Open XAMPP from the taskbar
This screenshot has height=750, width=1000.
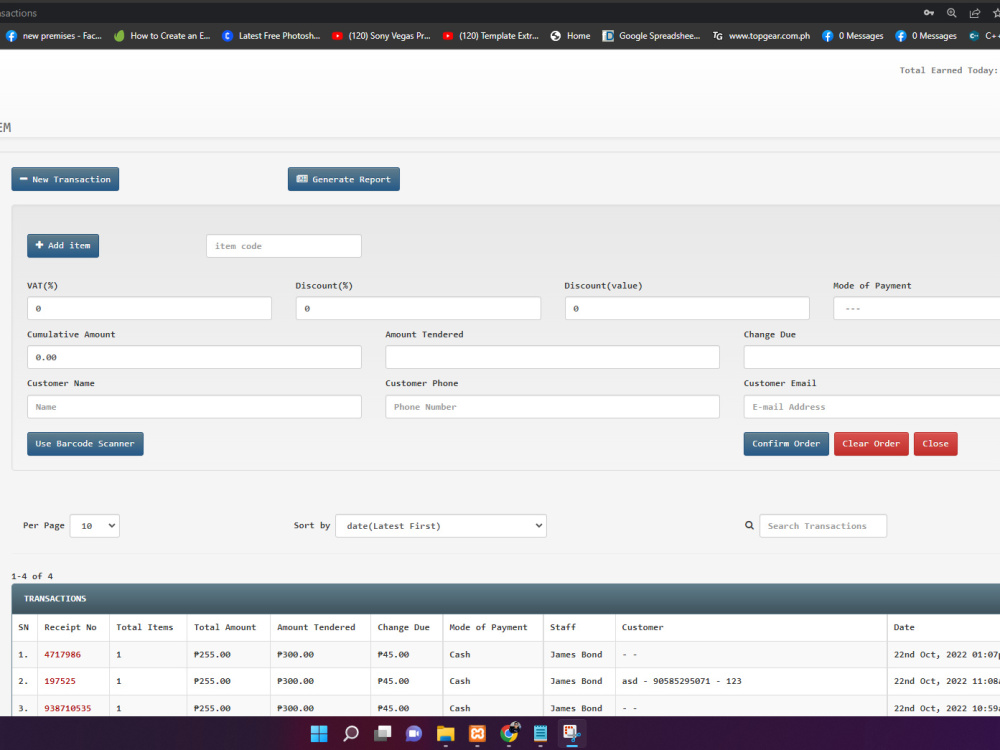(x=477, y=733)
